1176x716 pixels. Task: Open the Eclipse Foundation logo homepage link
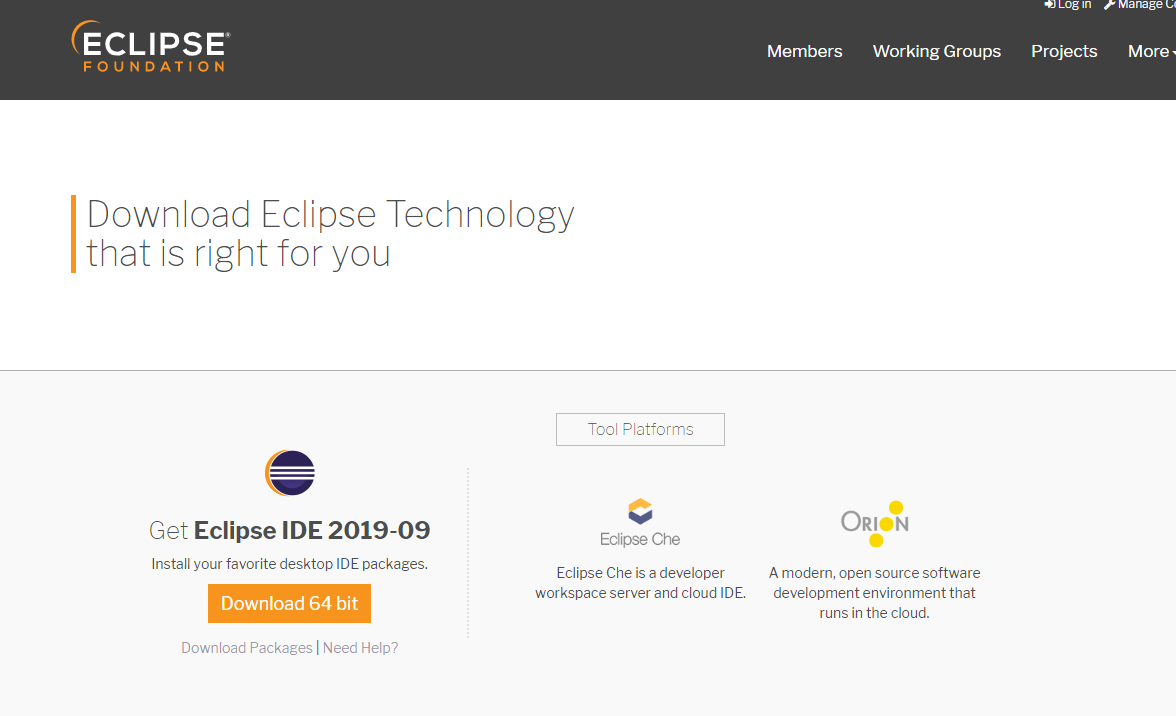151,46
